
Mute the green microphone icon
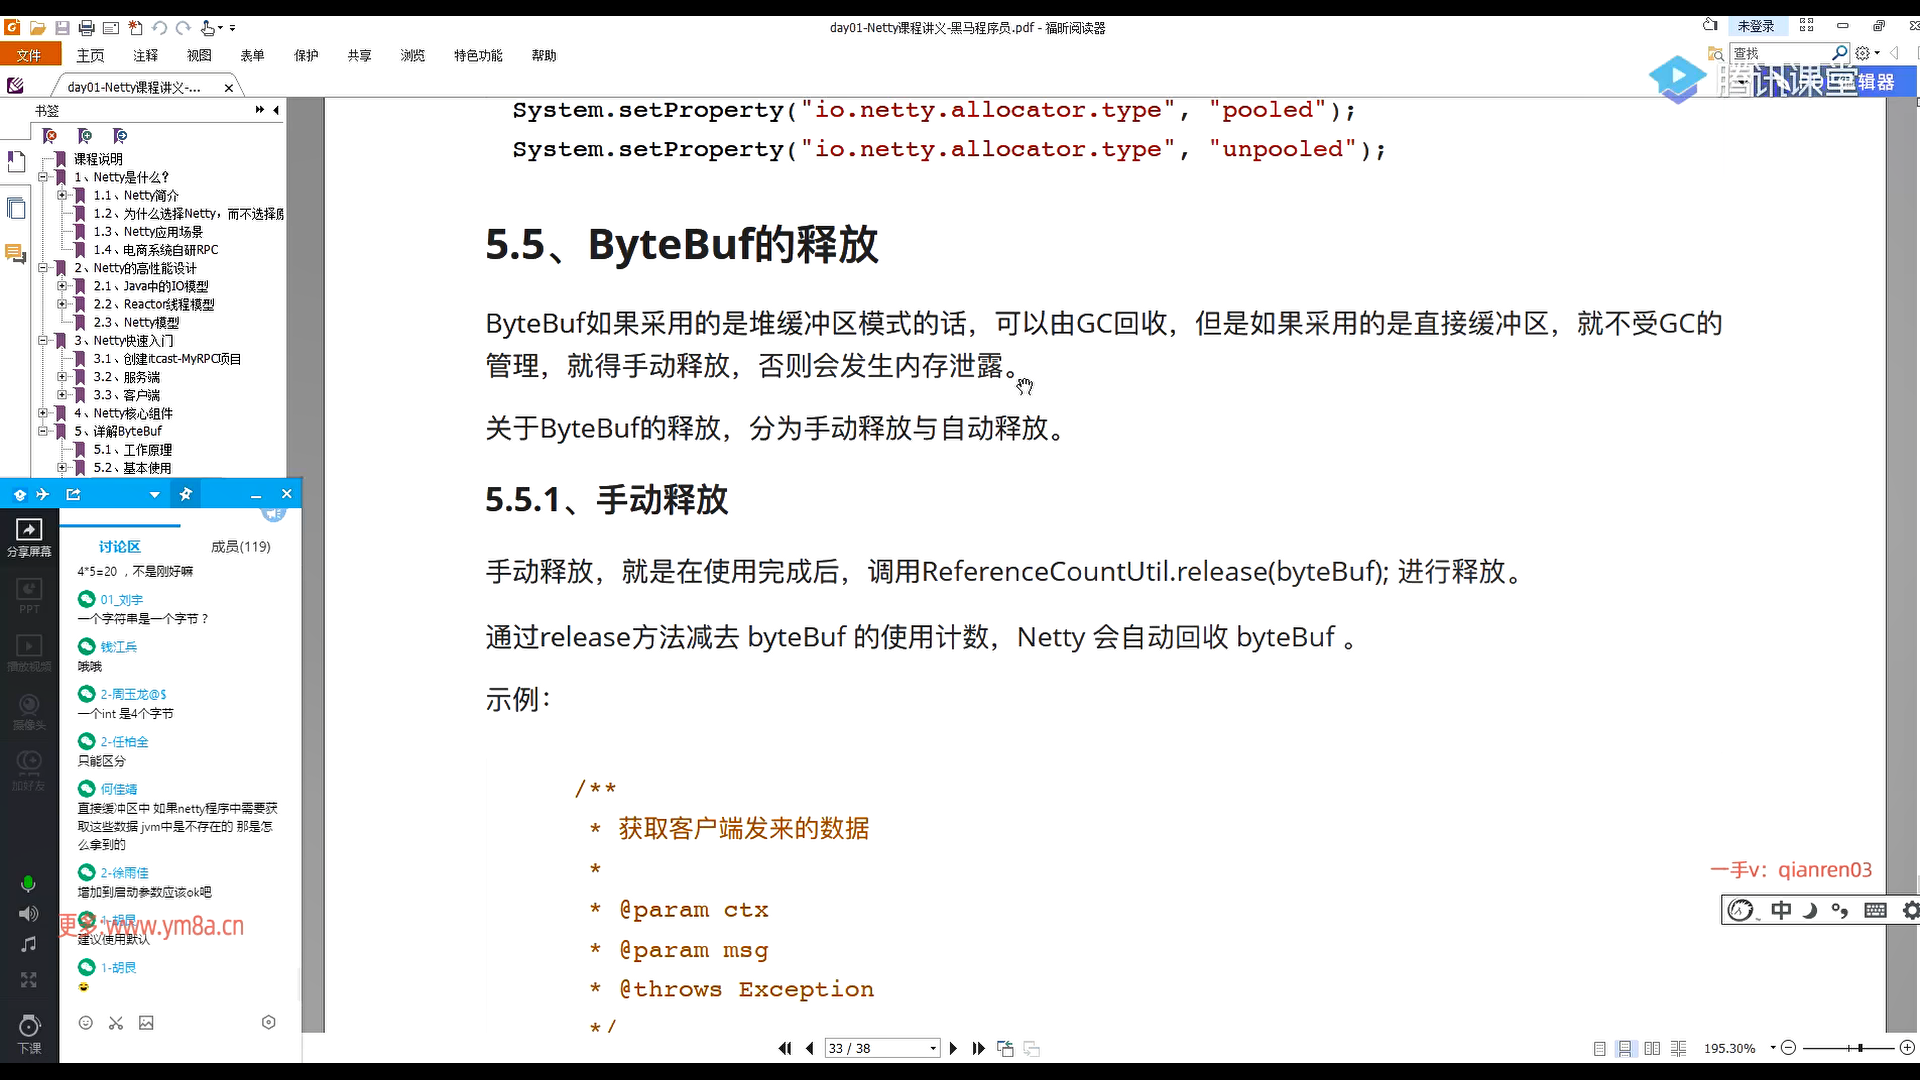(x=28, y=884)
